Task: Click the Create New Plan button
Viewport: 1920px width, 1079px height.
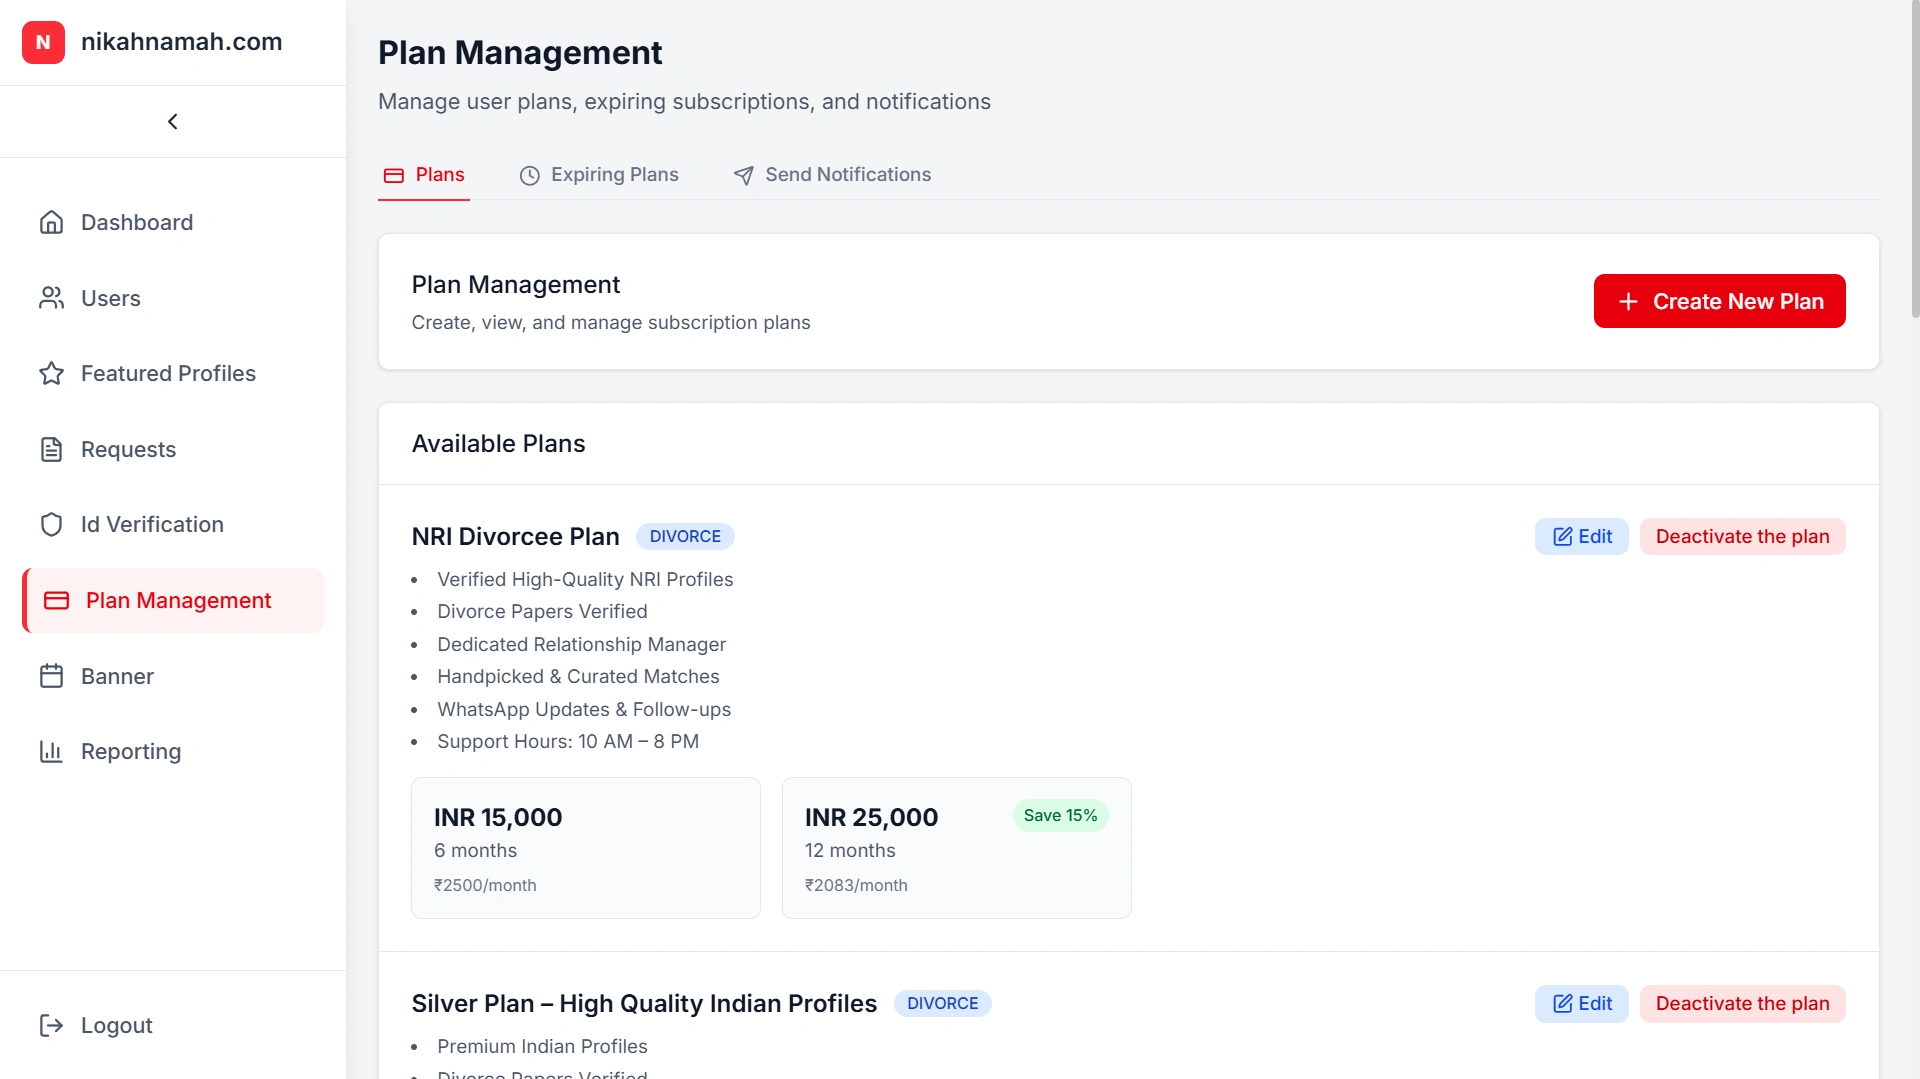Action: pos(1719,301)
